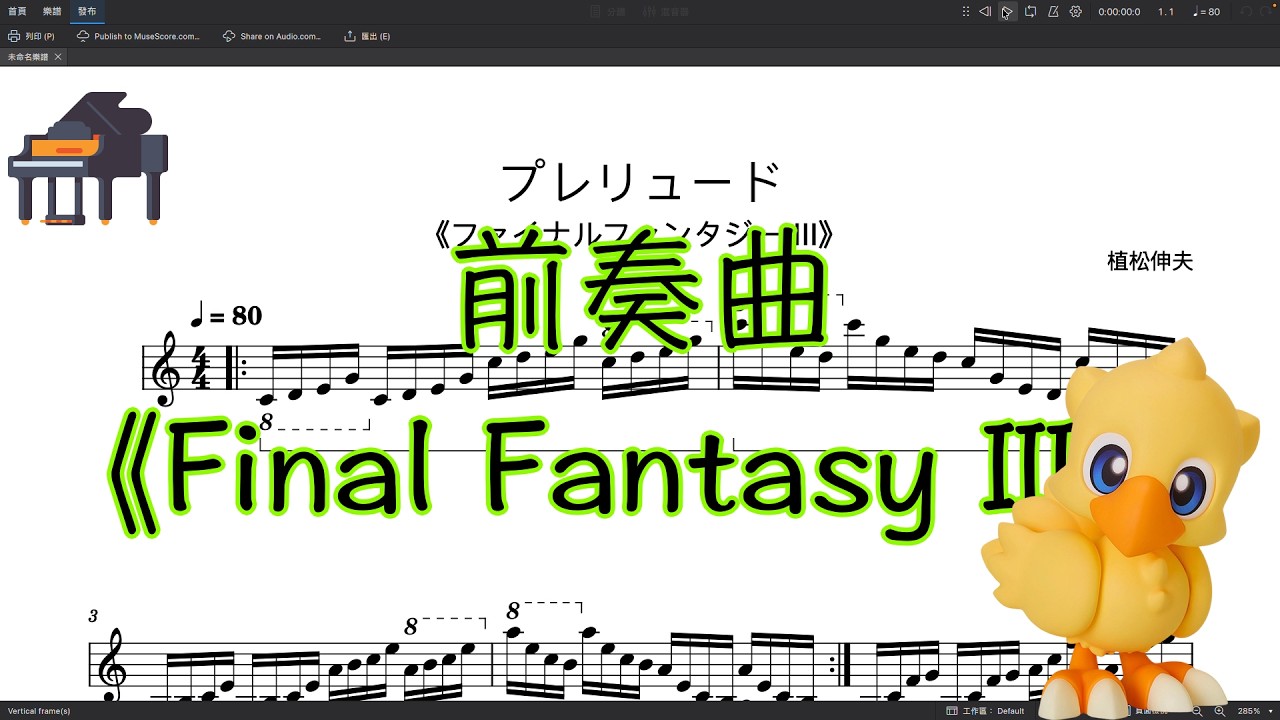The image size is (1280, 720).
Task: Close the 未命名樂譜 score tab
Action: (58, 57)
